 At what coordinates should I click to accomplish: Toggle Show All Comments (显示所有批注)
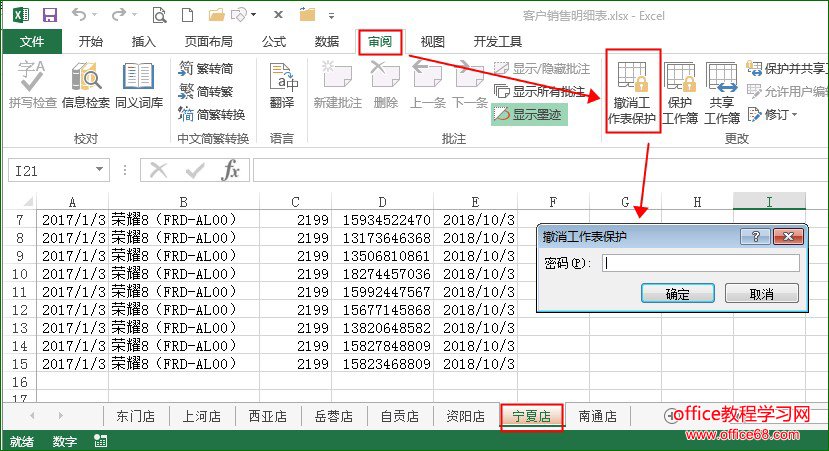[x=539, y=91]
